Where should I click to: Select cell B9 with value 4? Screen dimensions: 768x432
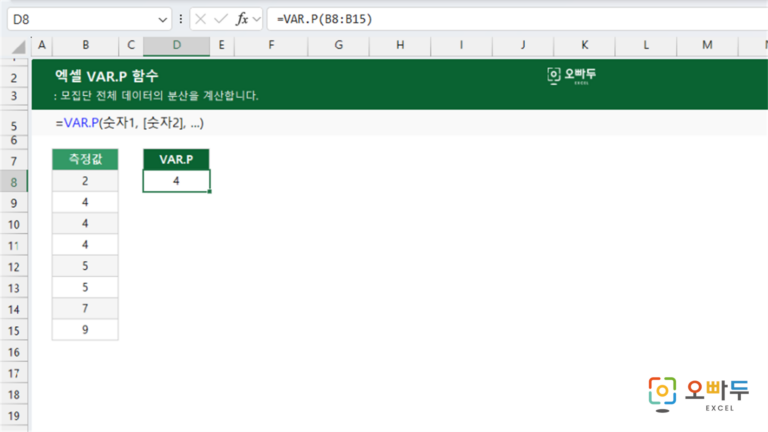pos(85,202)
